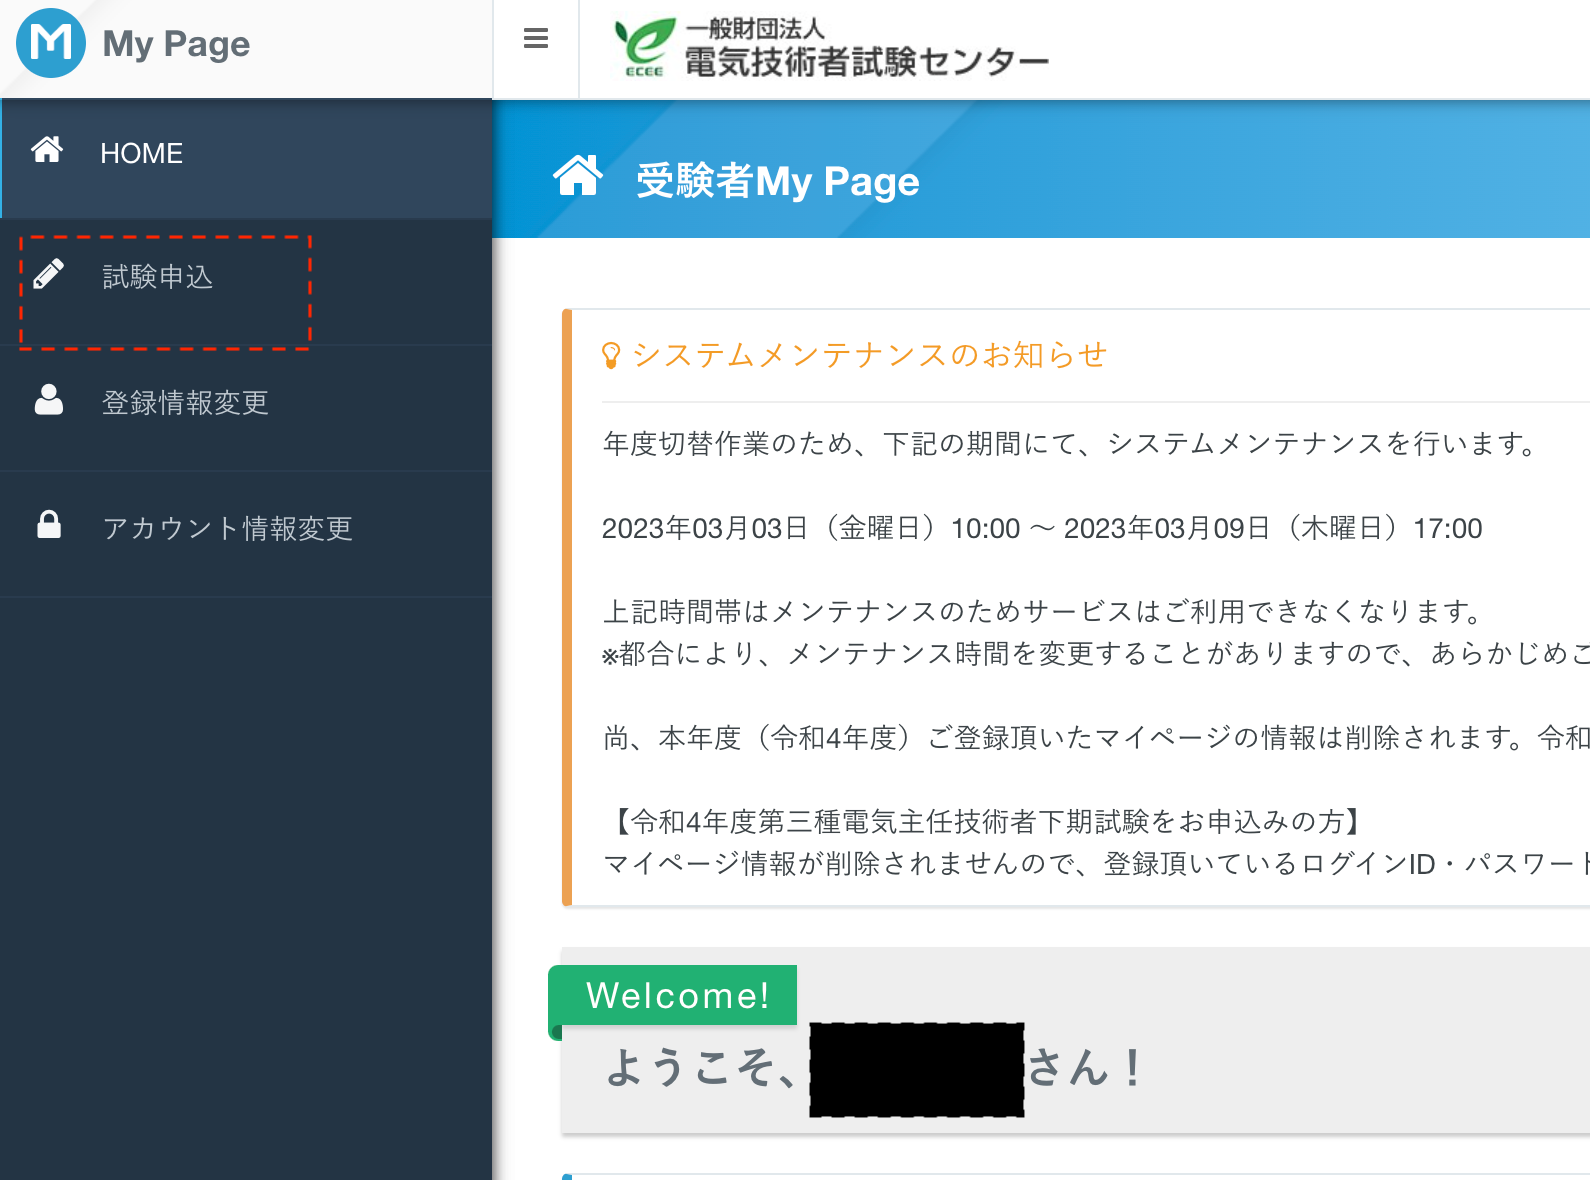Open the HOME menu item
1590x1180 pixels.
pos(141,153)
